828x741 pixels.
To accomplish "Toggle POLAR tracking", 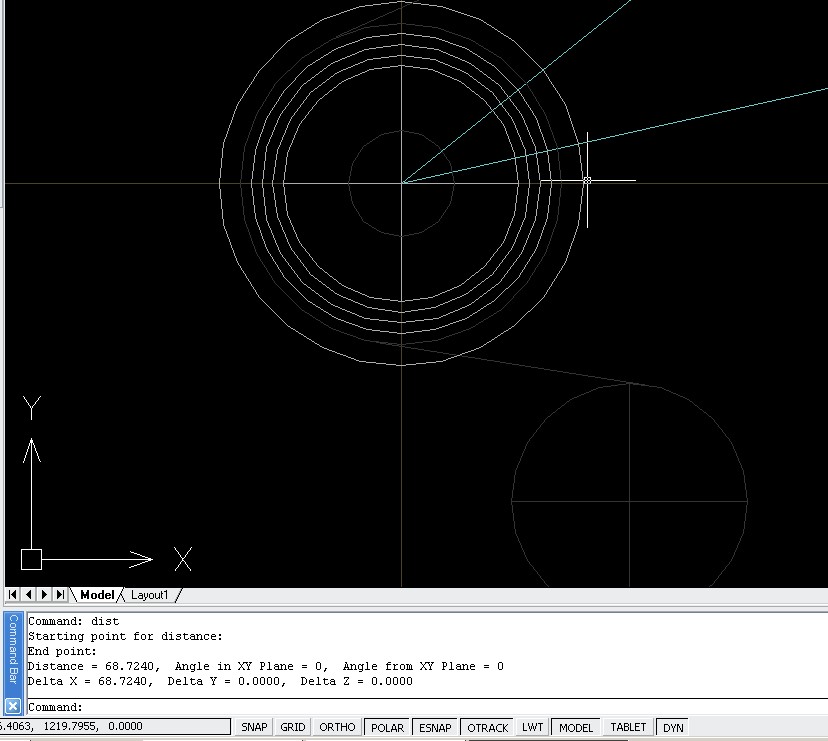I will [387, 727].
